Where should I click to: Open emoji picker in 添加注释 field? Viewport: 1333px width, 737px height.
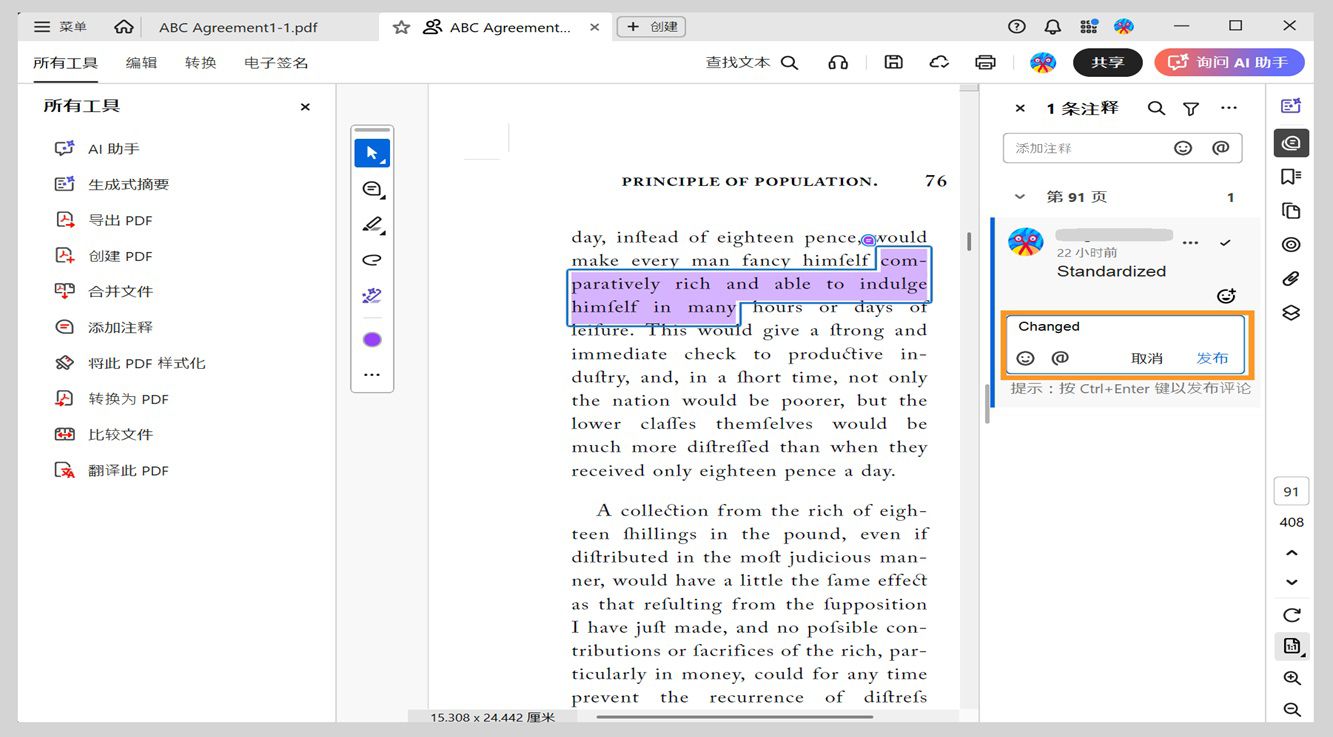pos(1183,148)
